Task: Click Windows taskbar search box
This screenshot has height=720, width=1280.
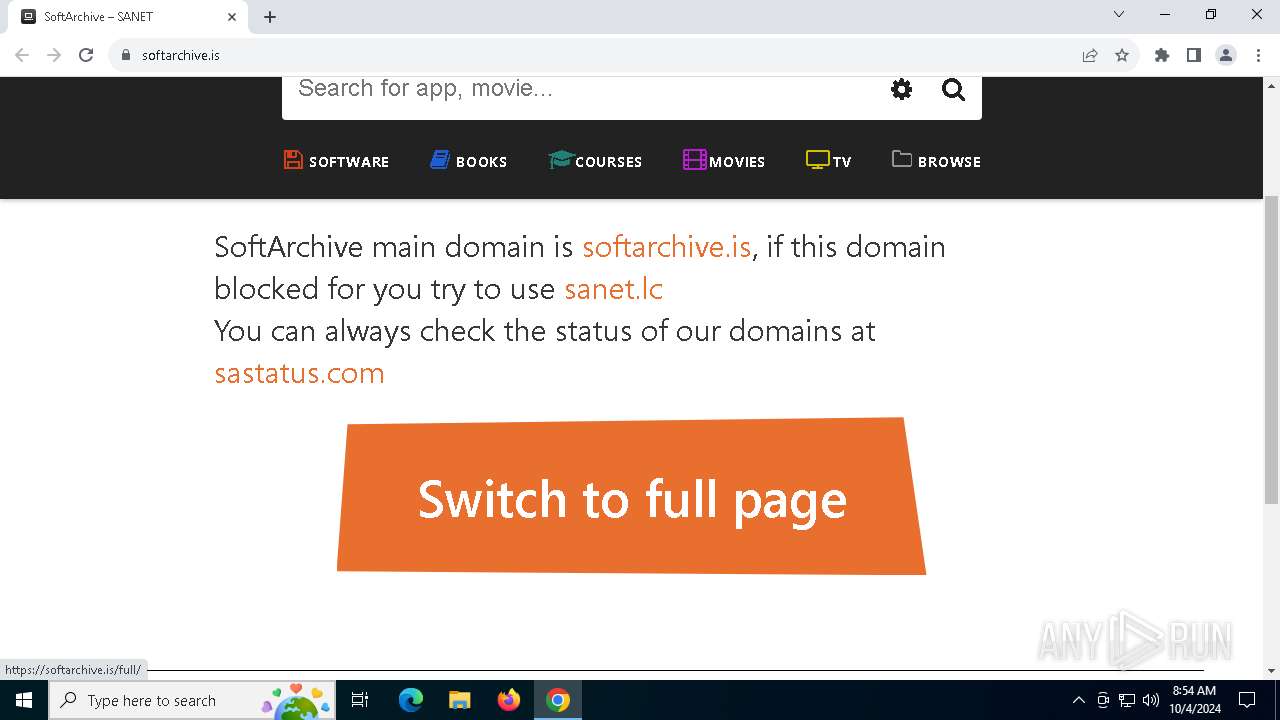Action: [191, 700]
